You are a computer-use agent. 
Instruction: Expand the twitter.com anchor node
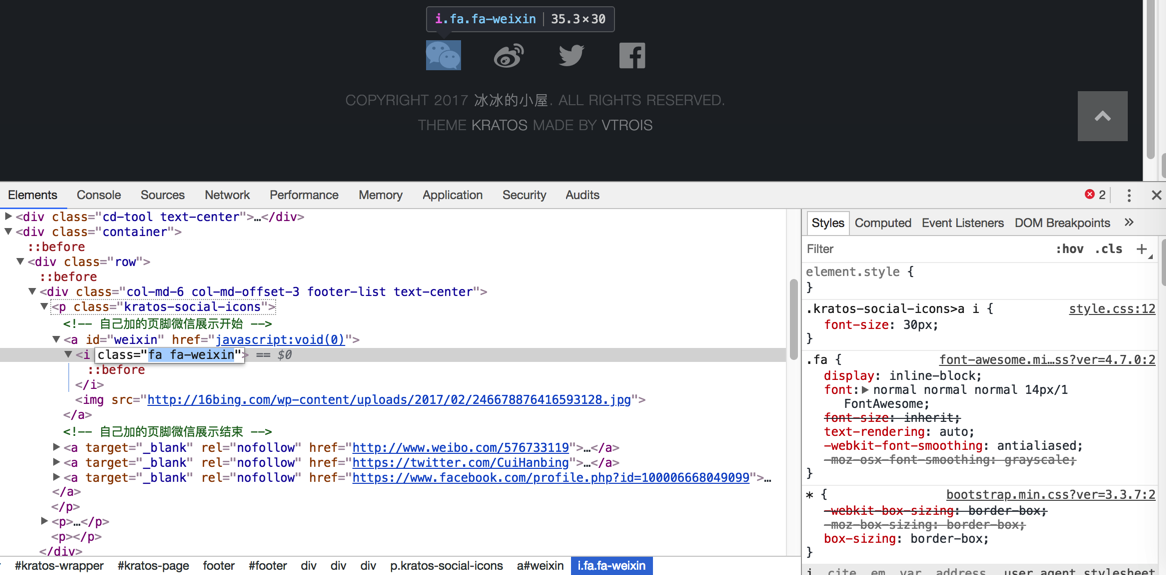coord(57,462)
